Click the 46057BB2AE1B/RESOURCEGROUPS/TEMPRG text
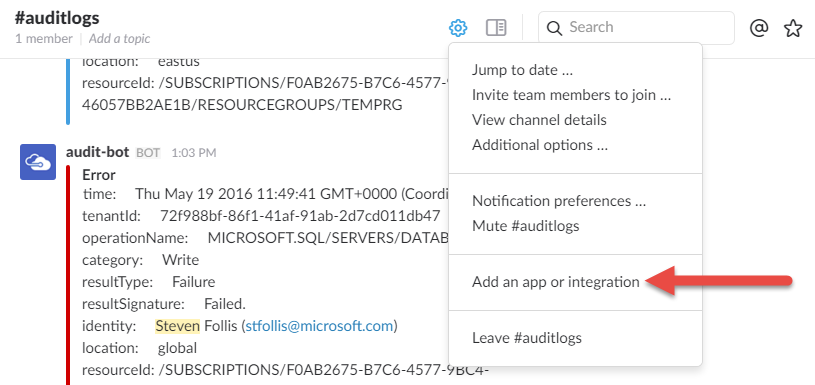This screenshot has width=815, height=385. pos(242,105)
